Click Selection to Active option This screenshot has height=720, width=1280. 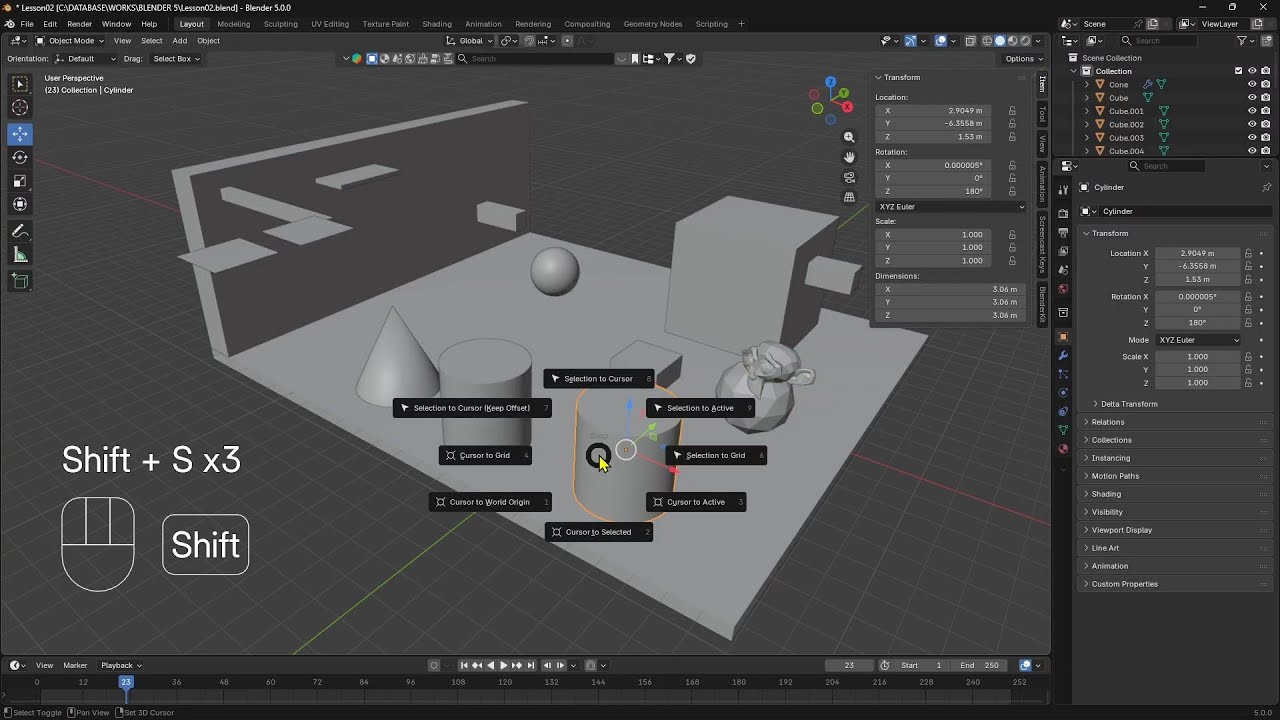pos(700,408)
